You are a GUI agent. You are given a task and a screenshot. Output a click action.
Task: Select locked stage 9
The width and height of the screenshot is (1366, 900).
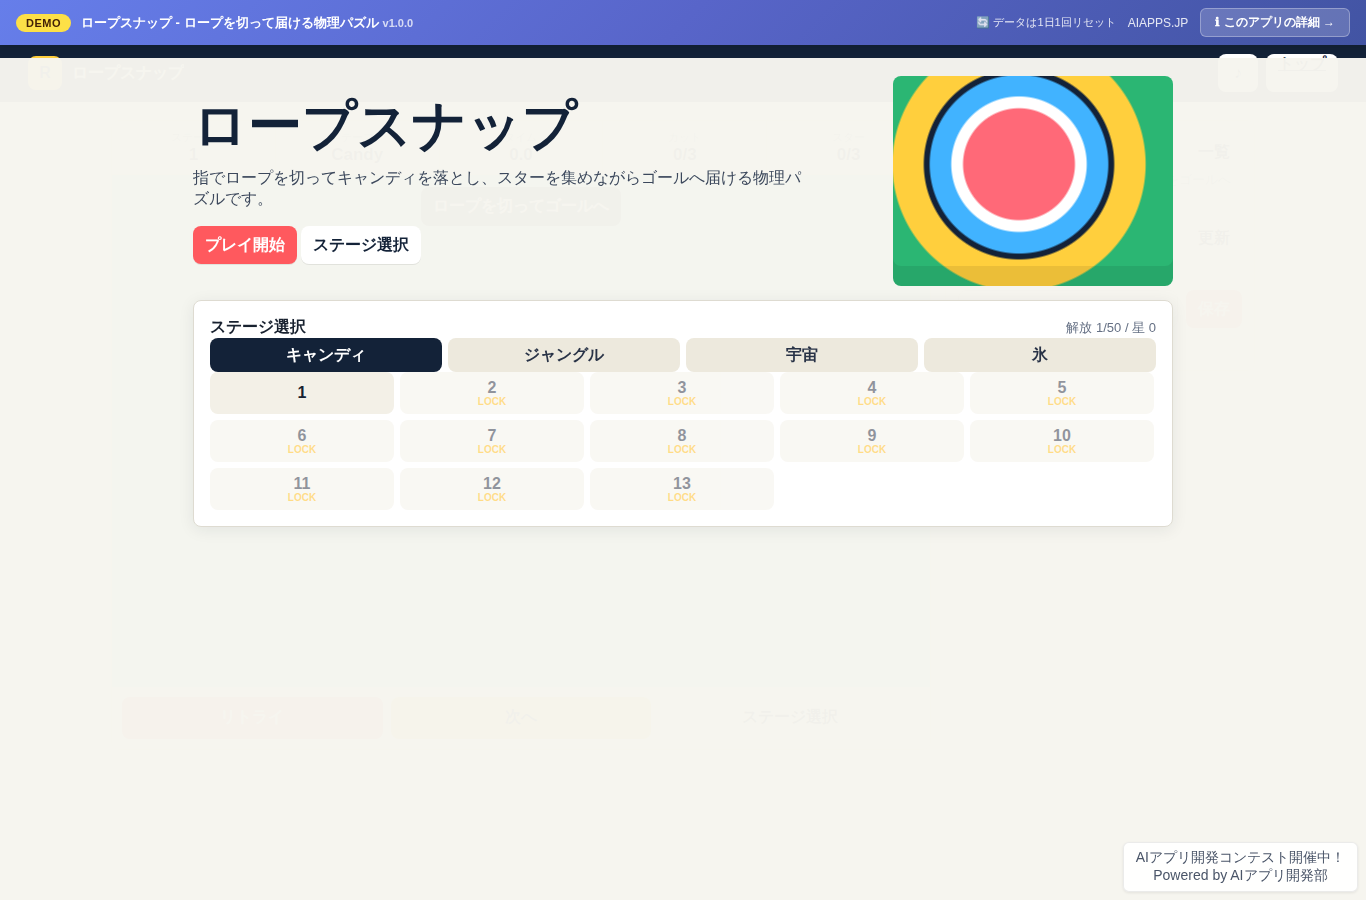[x=872, y=441]
